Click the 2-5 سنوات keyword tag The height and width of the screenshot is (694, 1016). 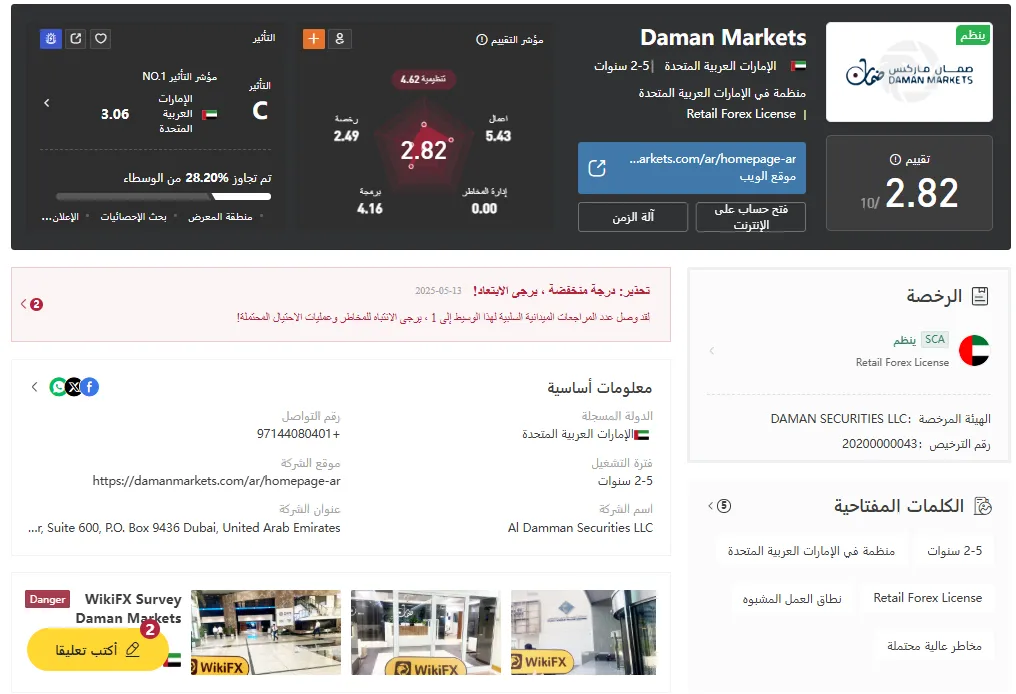click(x=954, y=551)
